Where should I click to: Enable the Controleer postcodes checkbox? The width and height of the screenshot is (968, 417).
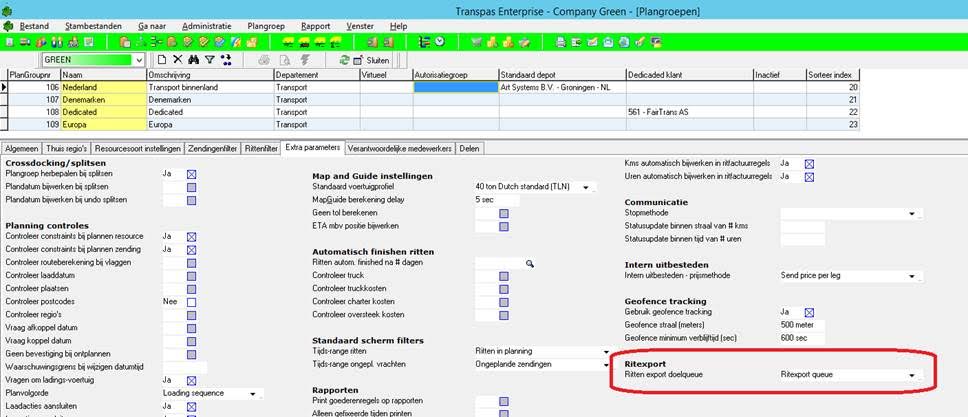[191, 302]
